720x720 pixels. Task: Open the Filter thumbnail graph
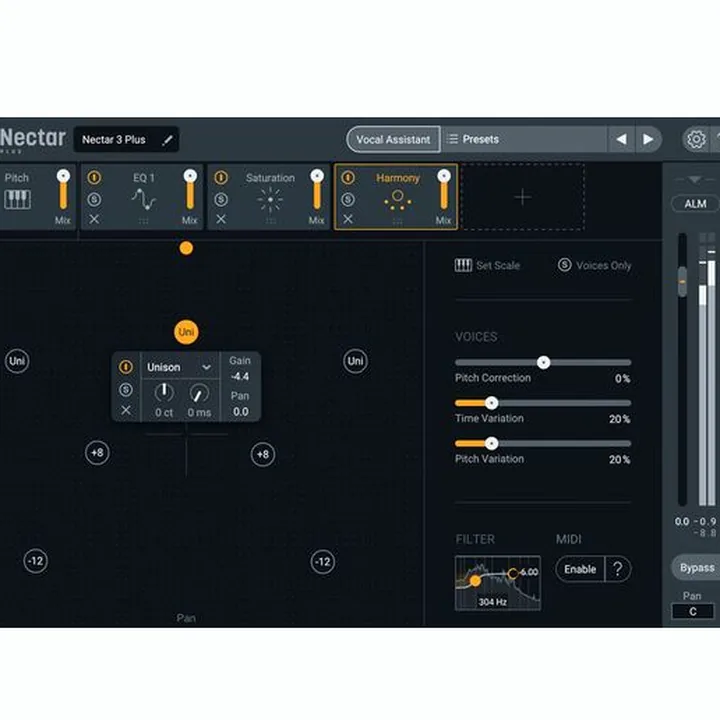click(498, 583)
